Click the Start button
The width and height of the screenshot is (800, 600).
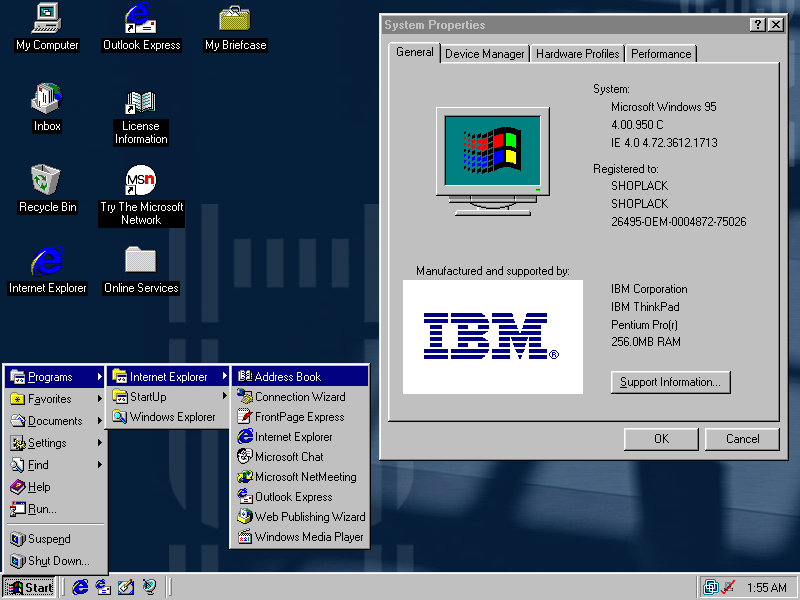pos(29,587)
